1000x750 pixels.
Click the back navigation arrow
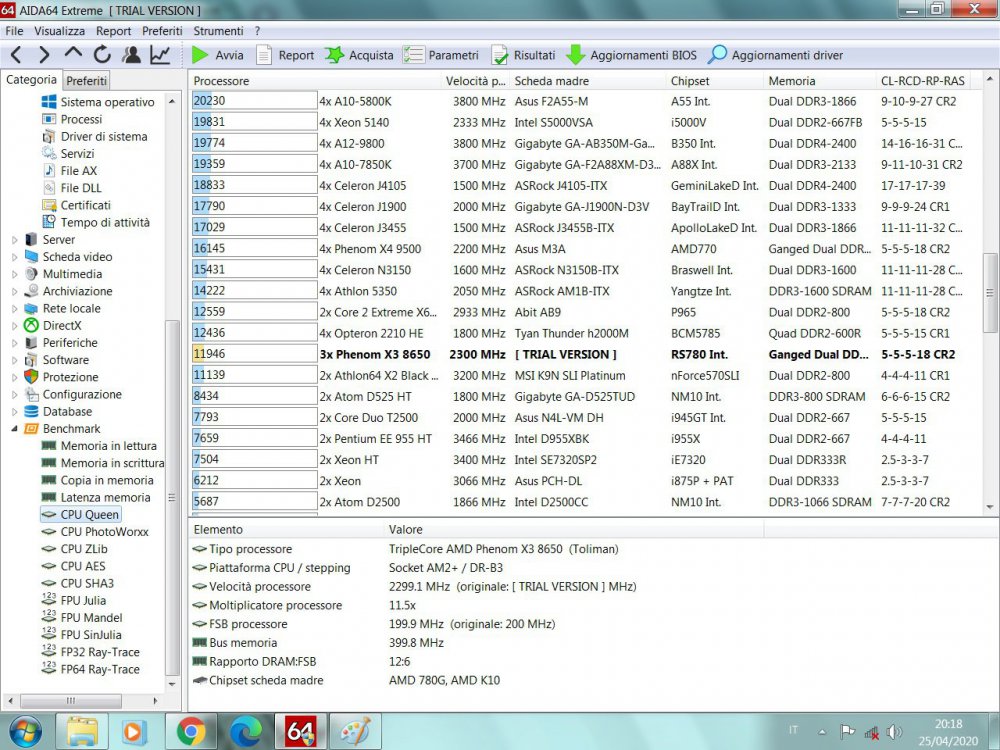[17, 55]
